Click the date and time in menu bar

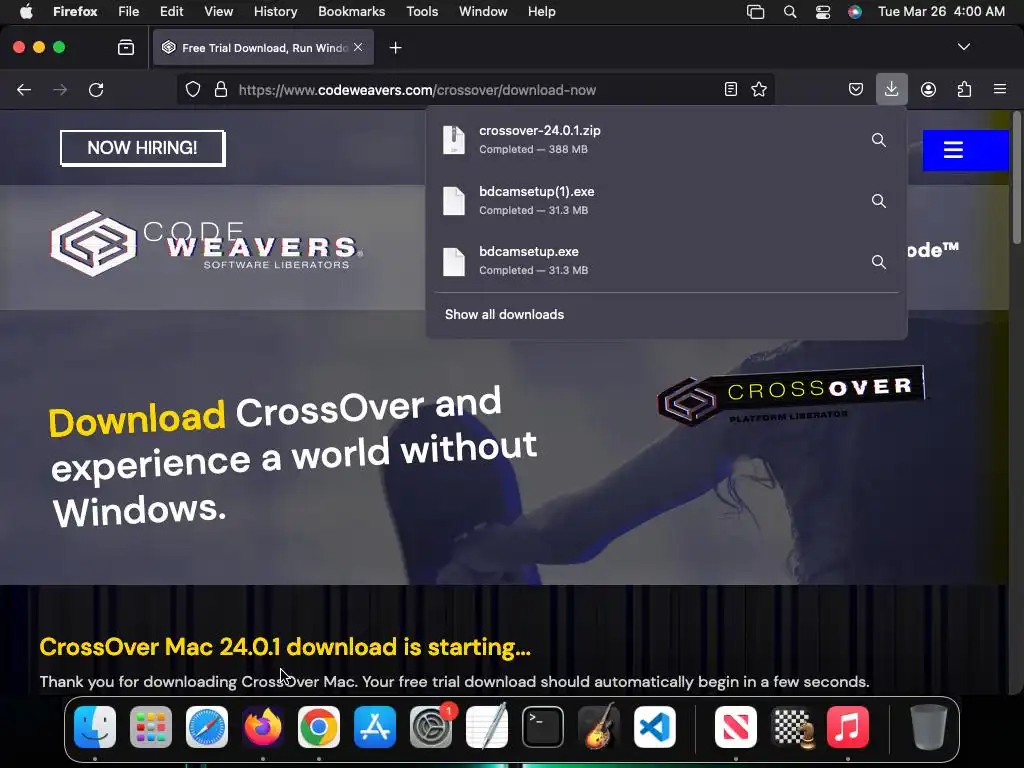pos(941,12)
